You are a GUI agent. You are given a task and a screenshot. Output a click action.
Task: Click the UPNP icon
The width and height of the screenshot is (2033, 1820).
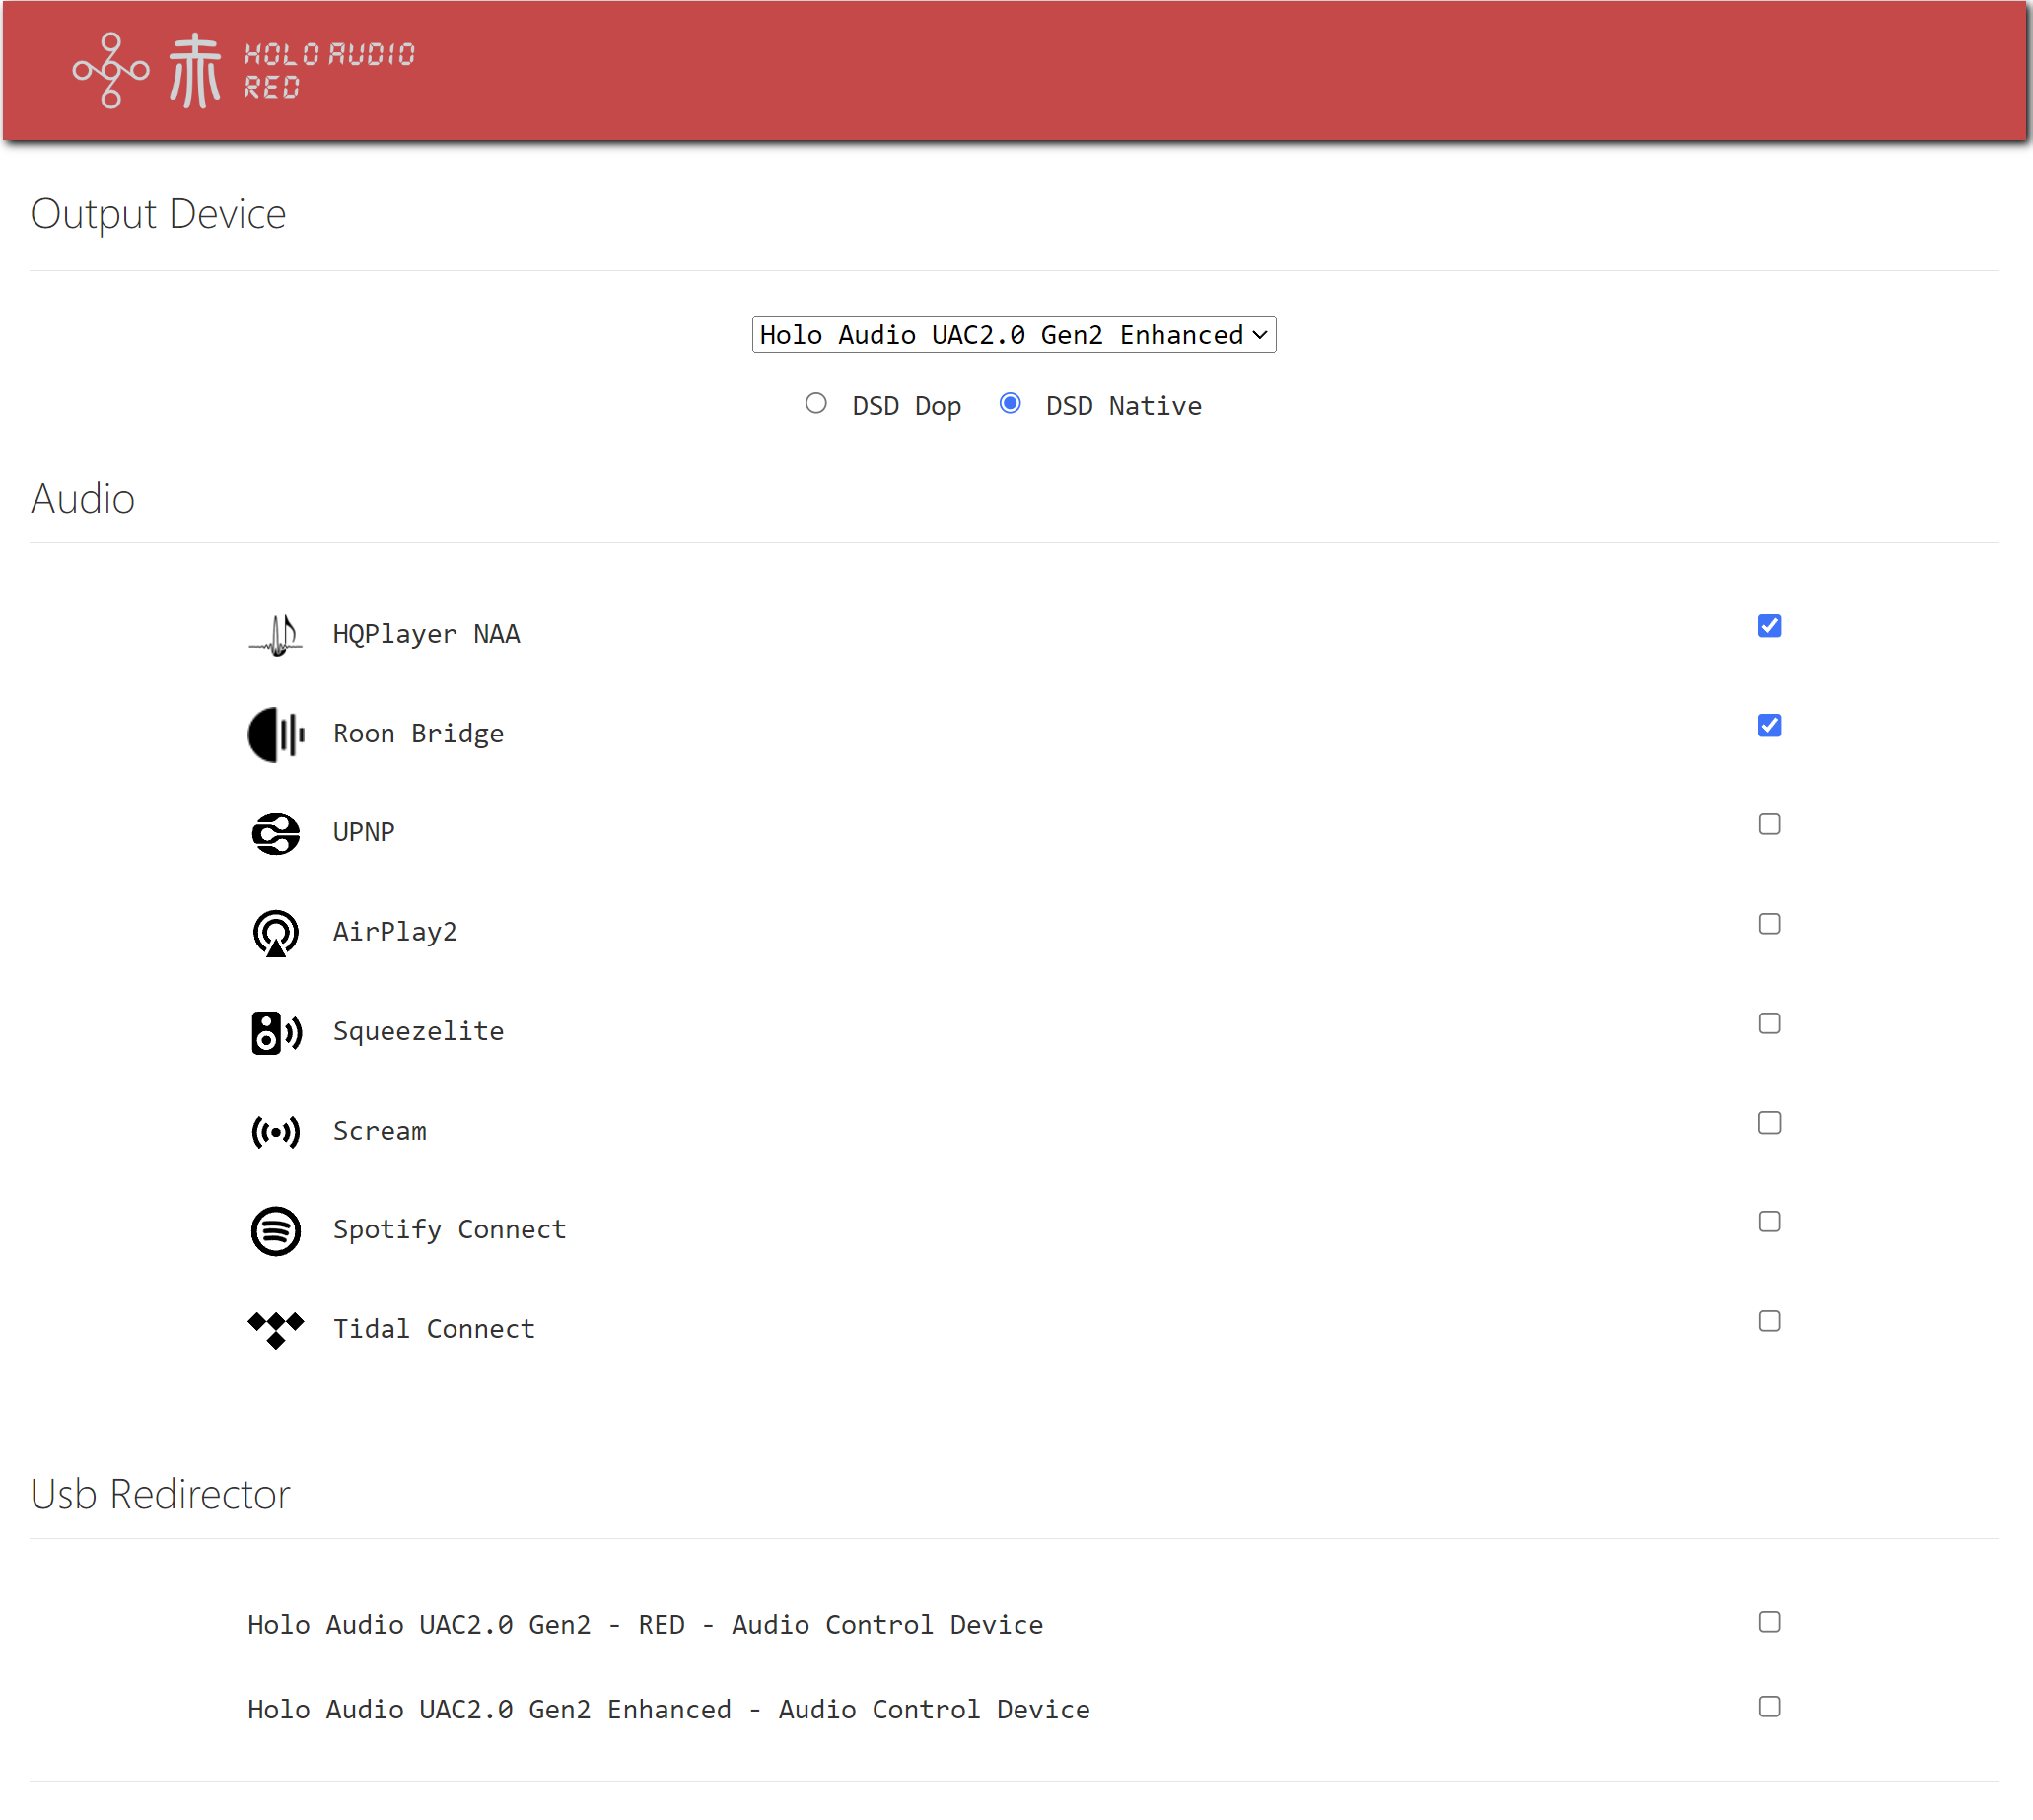coord(275,833)
